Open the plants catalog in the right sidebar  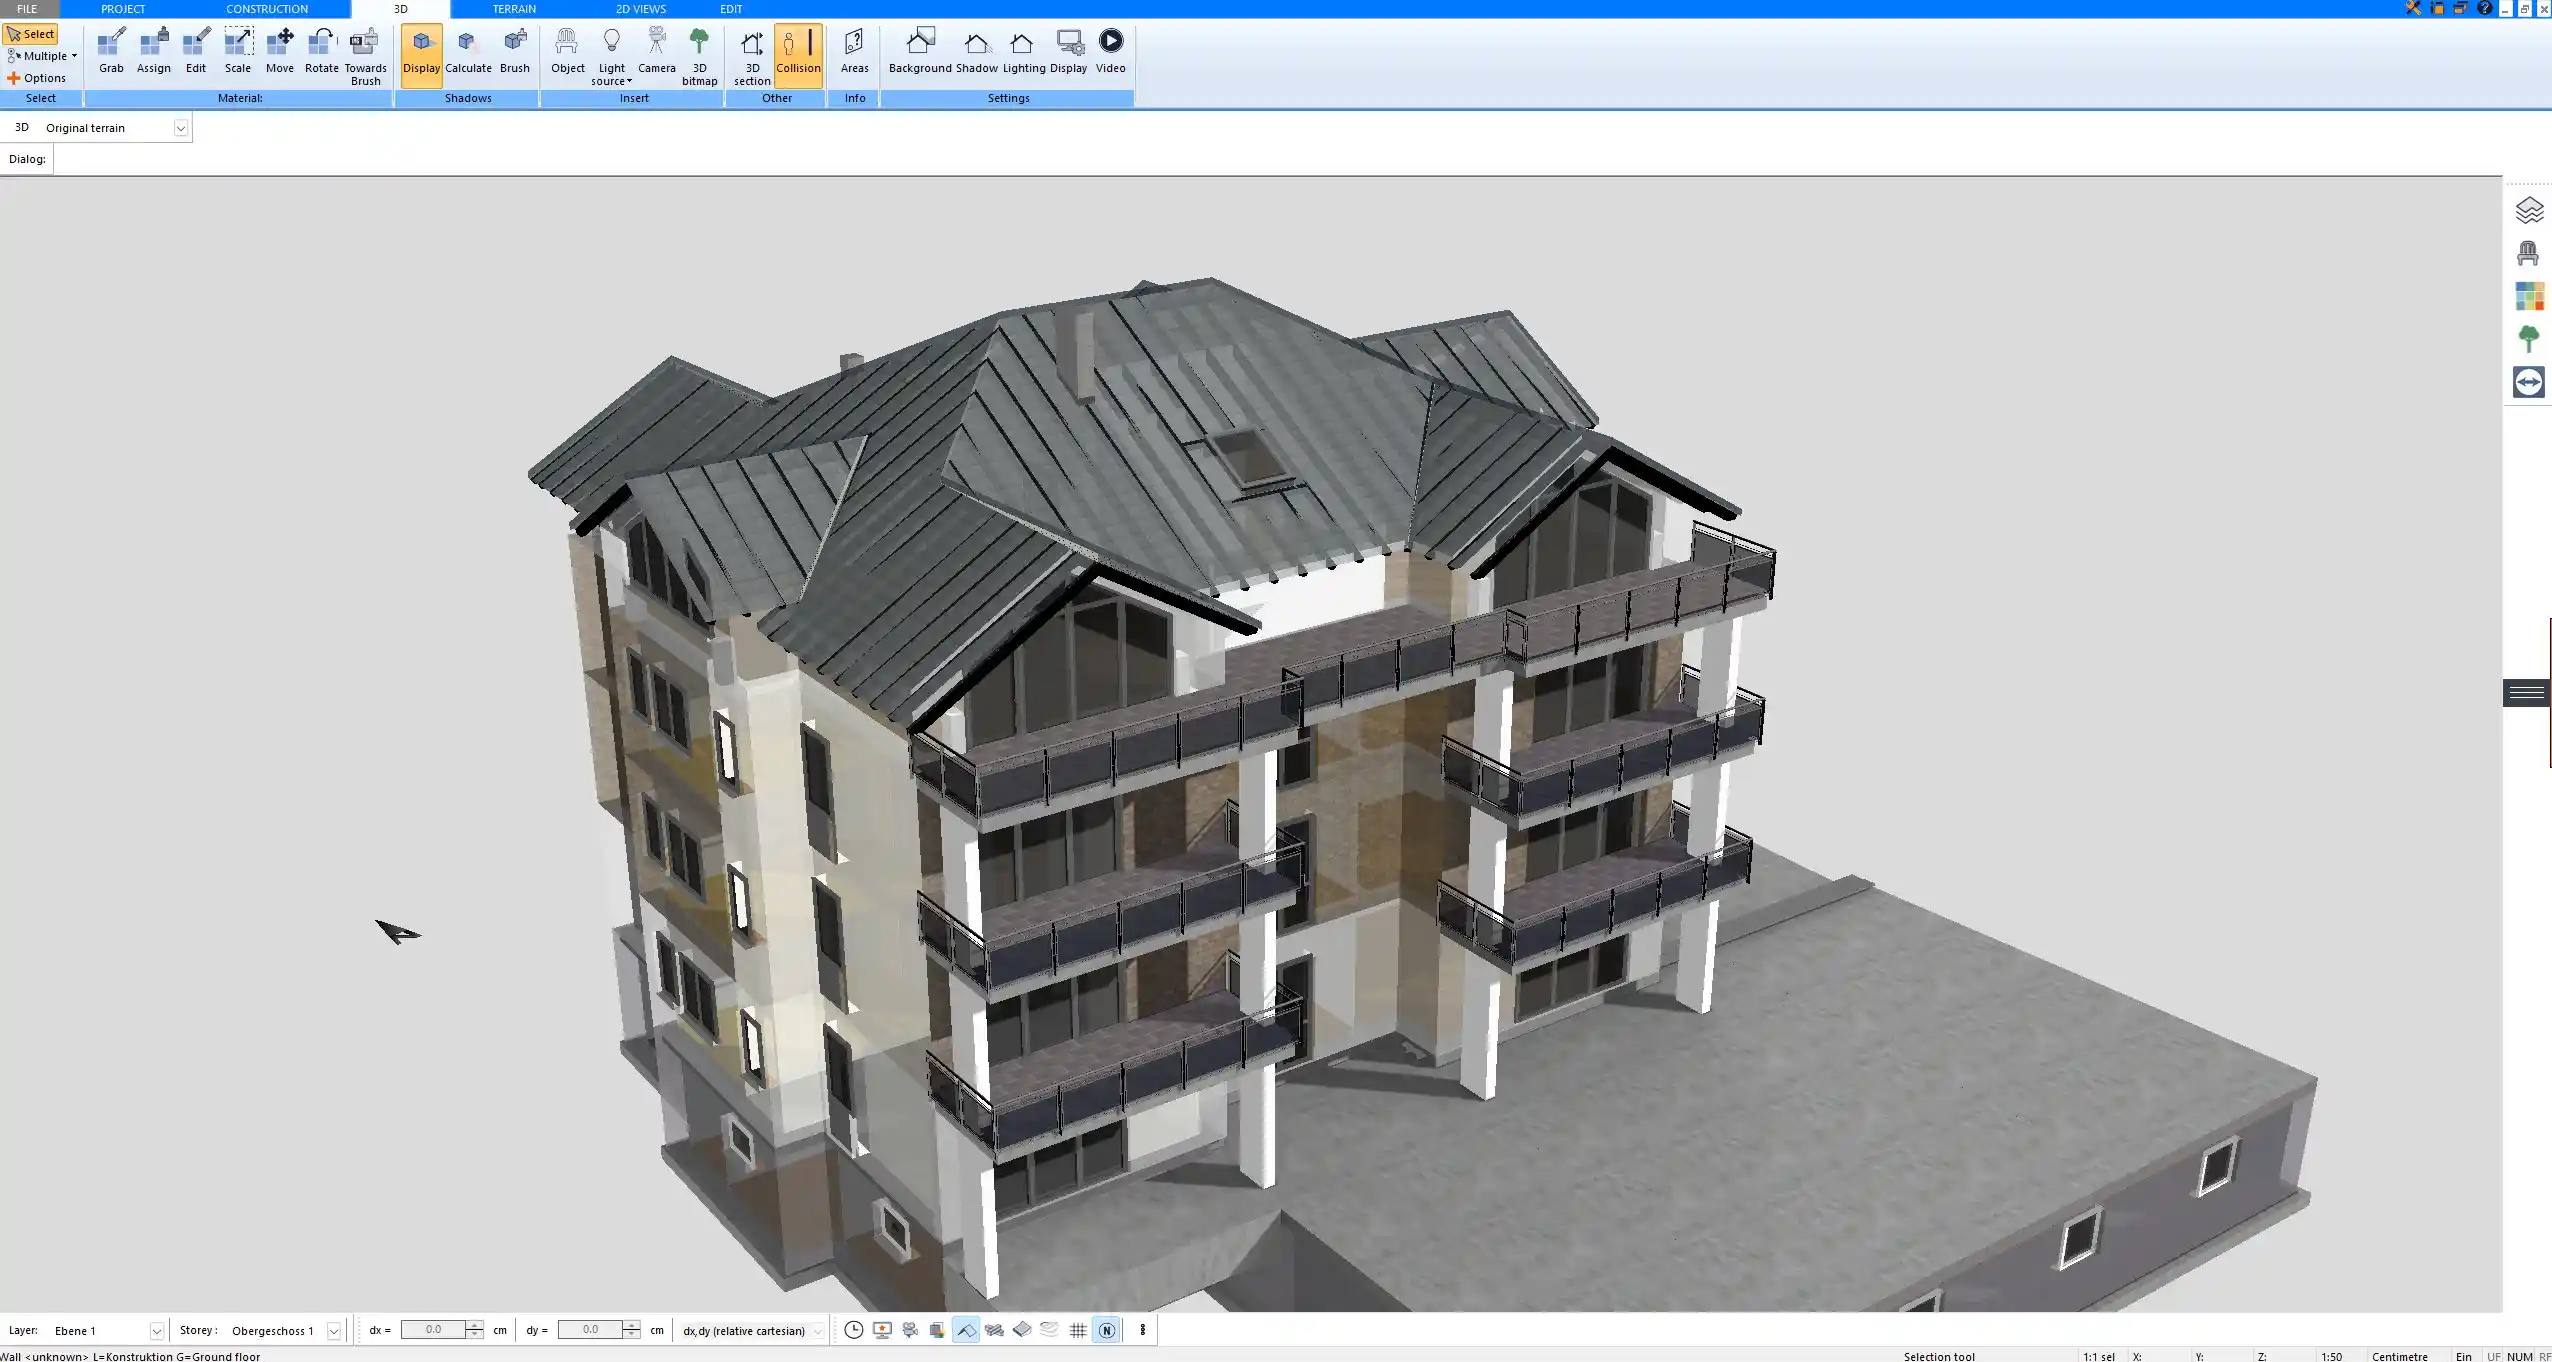pyautogui.click(x=2529, y=338)
